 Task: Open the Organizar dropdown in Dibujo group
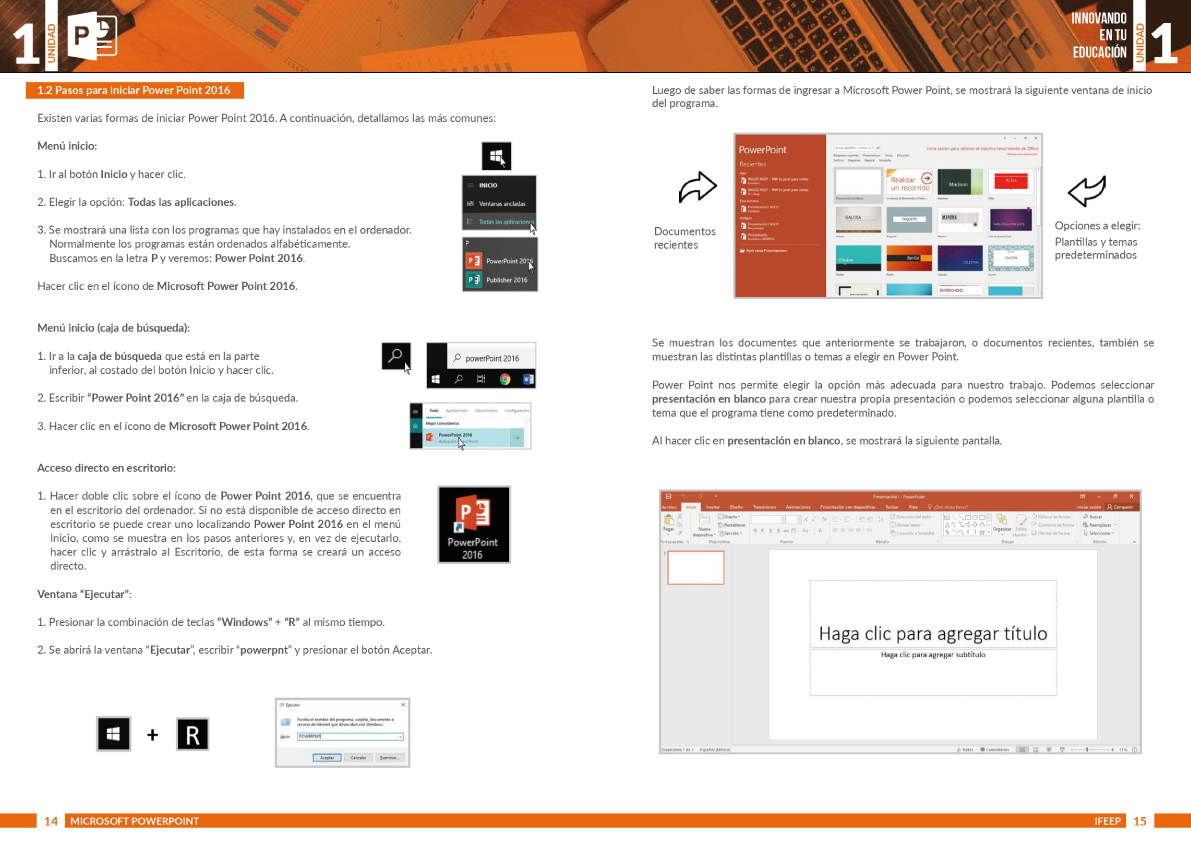tap(1003, 525)
